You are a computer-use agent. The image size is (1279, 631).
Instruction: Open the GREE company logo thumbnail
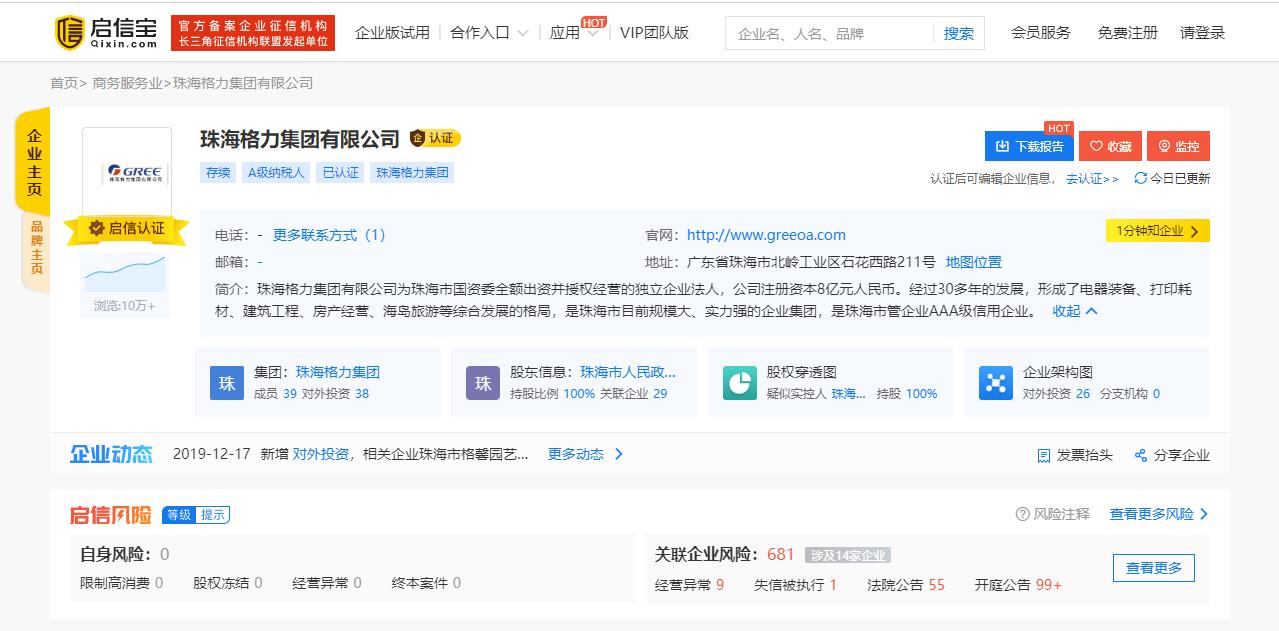tap(127, 172)
